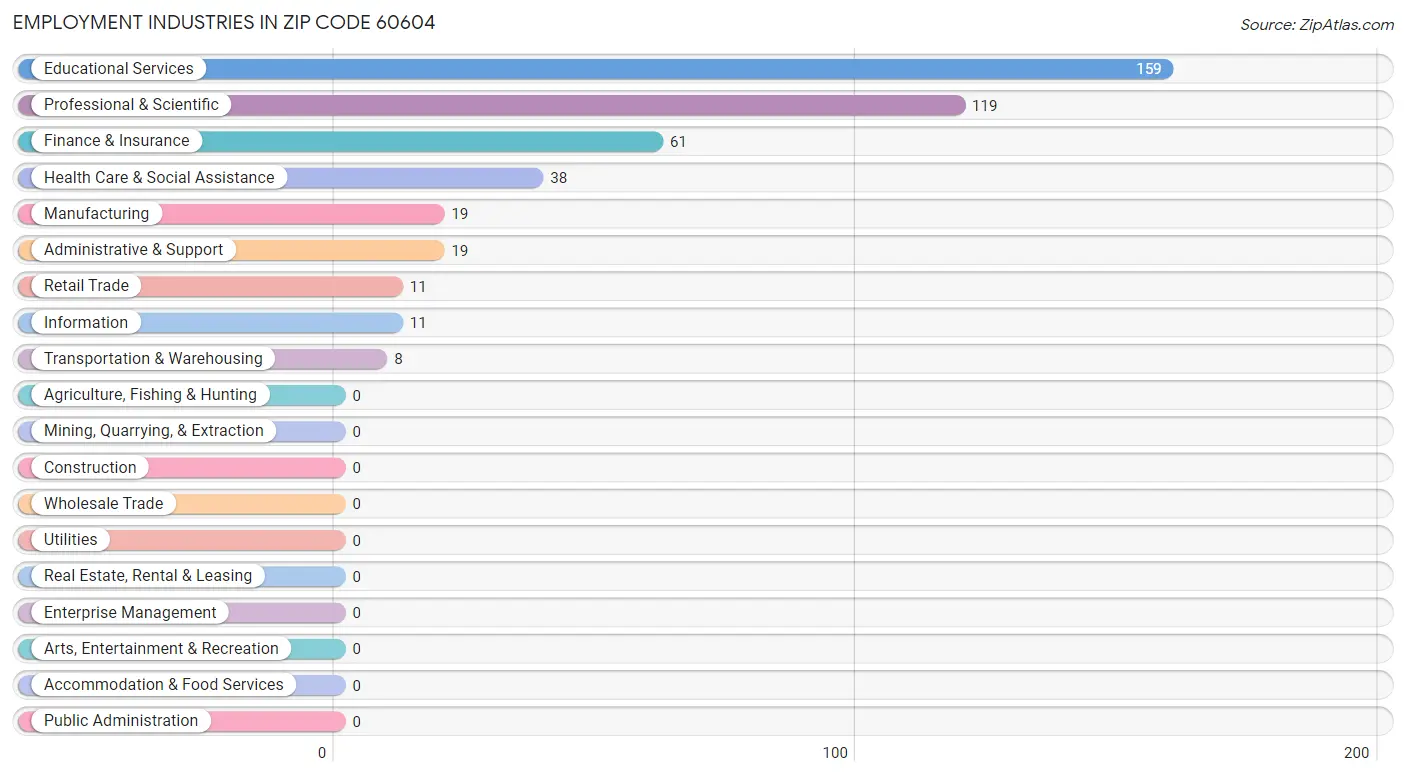Click the value 8 beside Transportation & Warehousing
1406x776 pixels.
pos(398,359)
